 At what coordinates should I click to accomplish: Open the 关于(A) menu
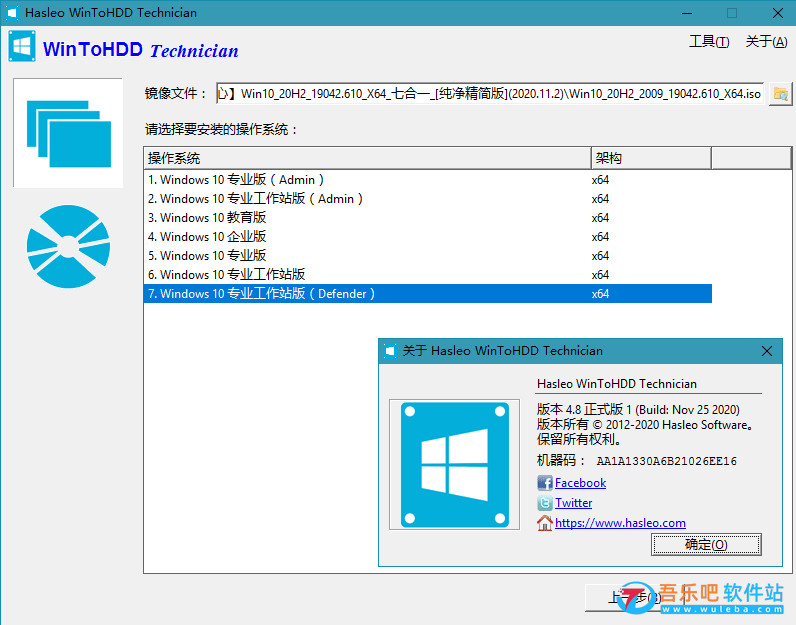pyautogui.click(x=766, y=42)
